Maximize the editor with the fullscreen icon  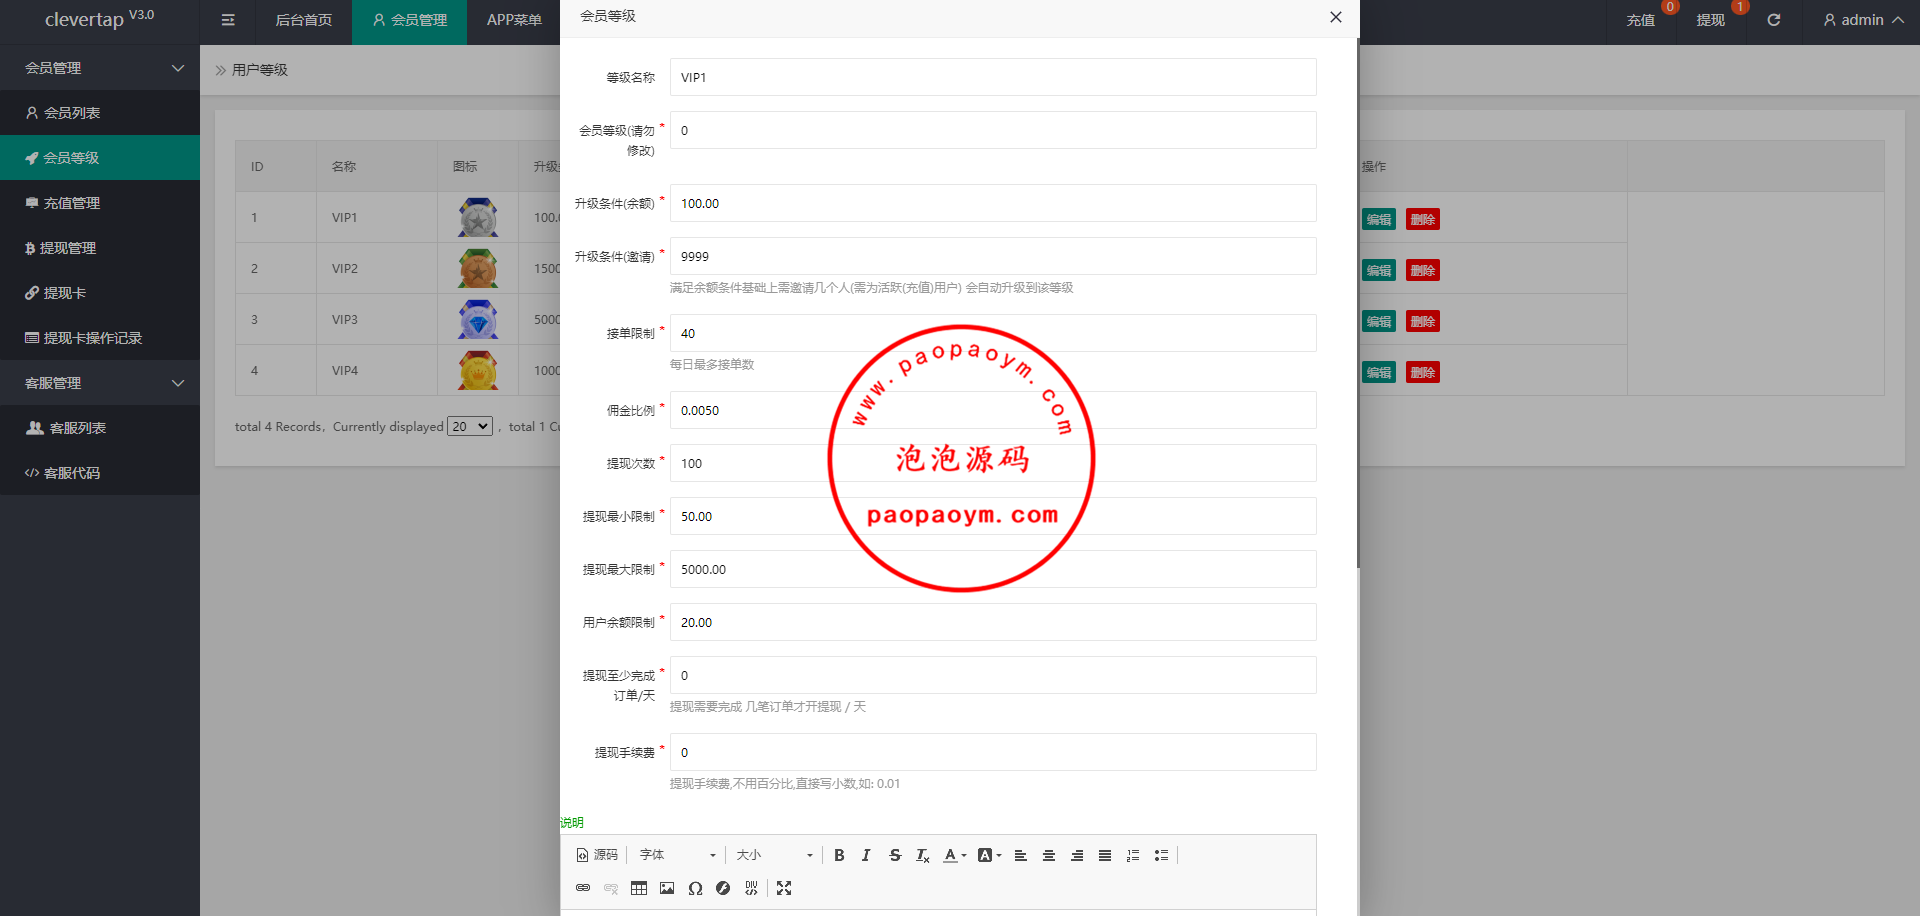784,888
